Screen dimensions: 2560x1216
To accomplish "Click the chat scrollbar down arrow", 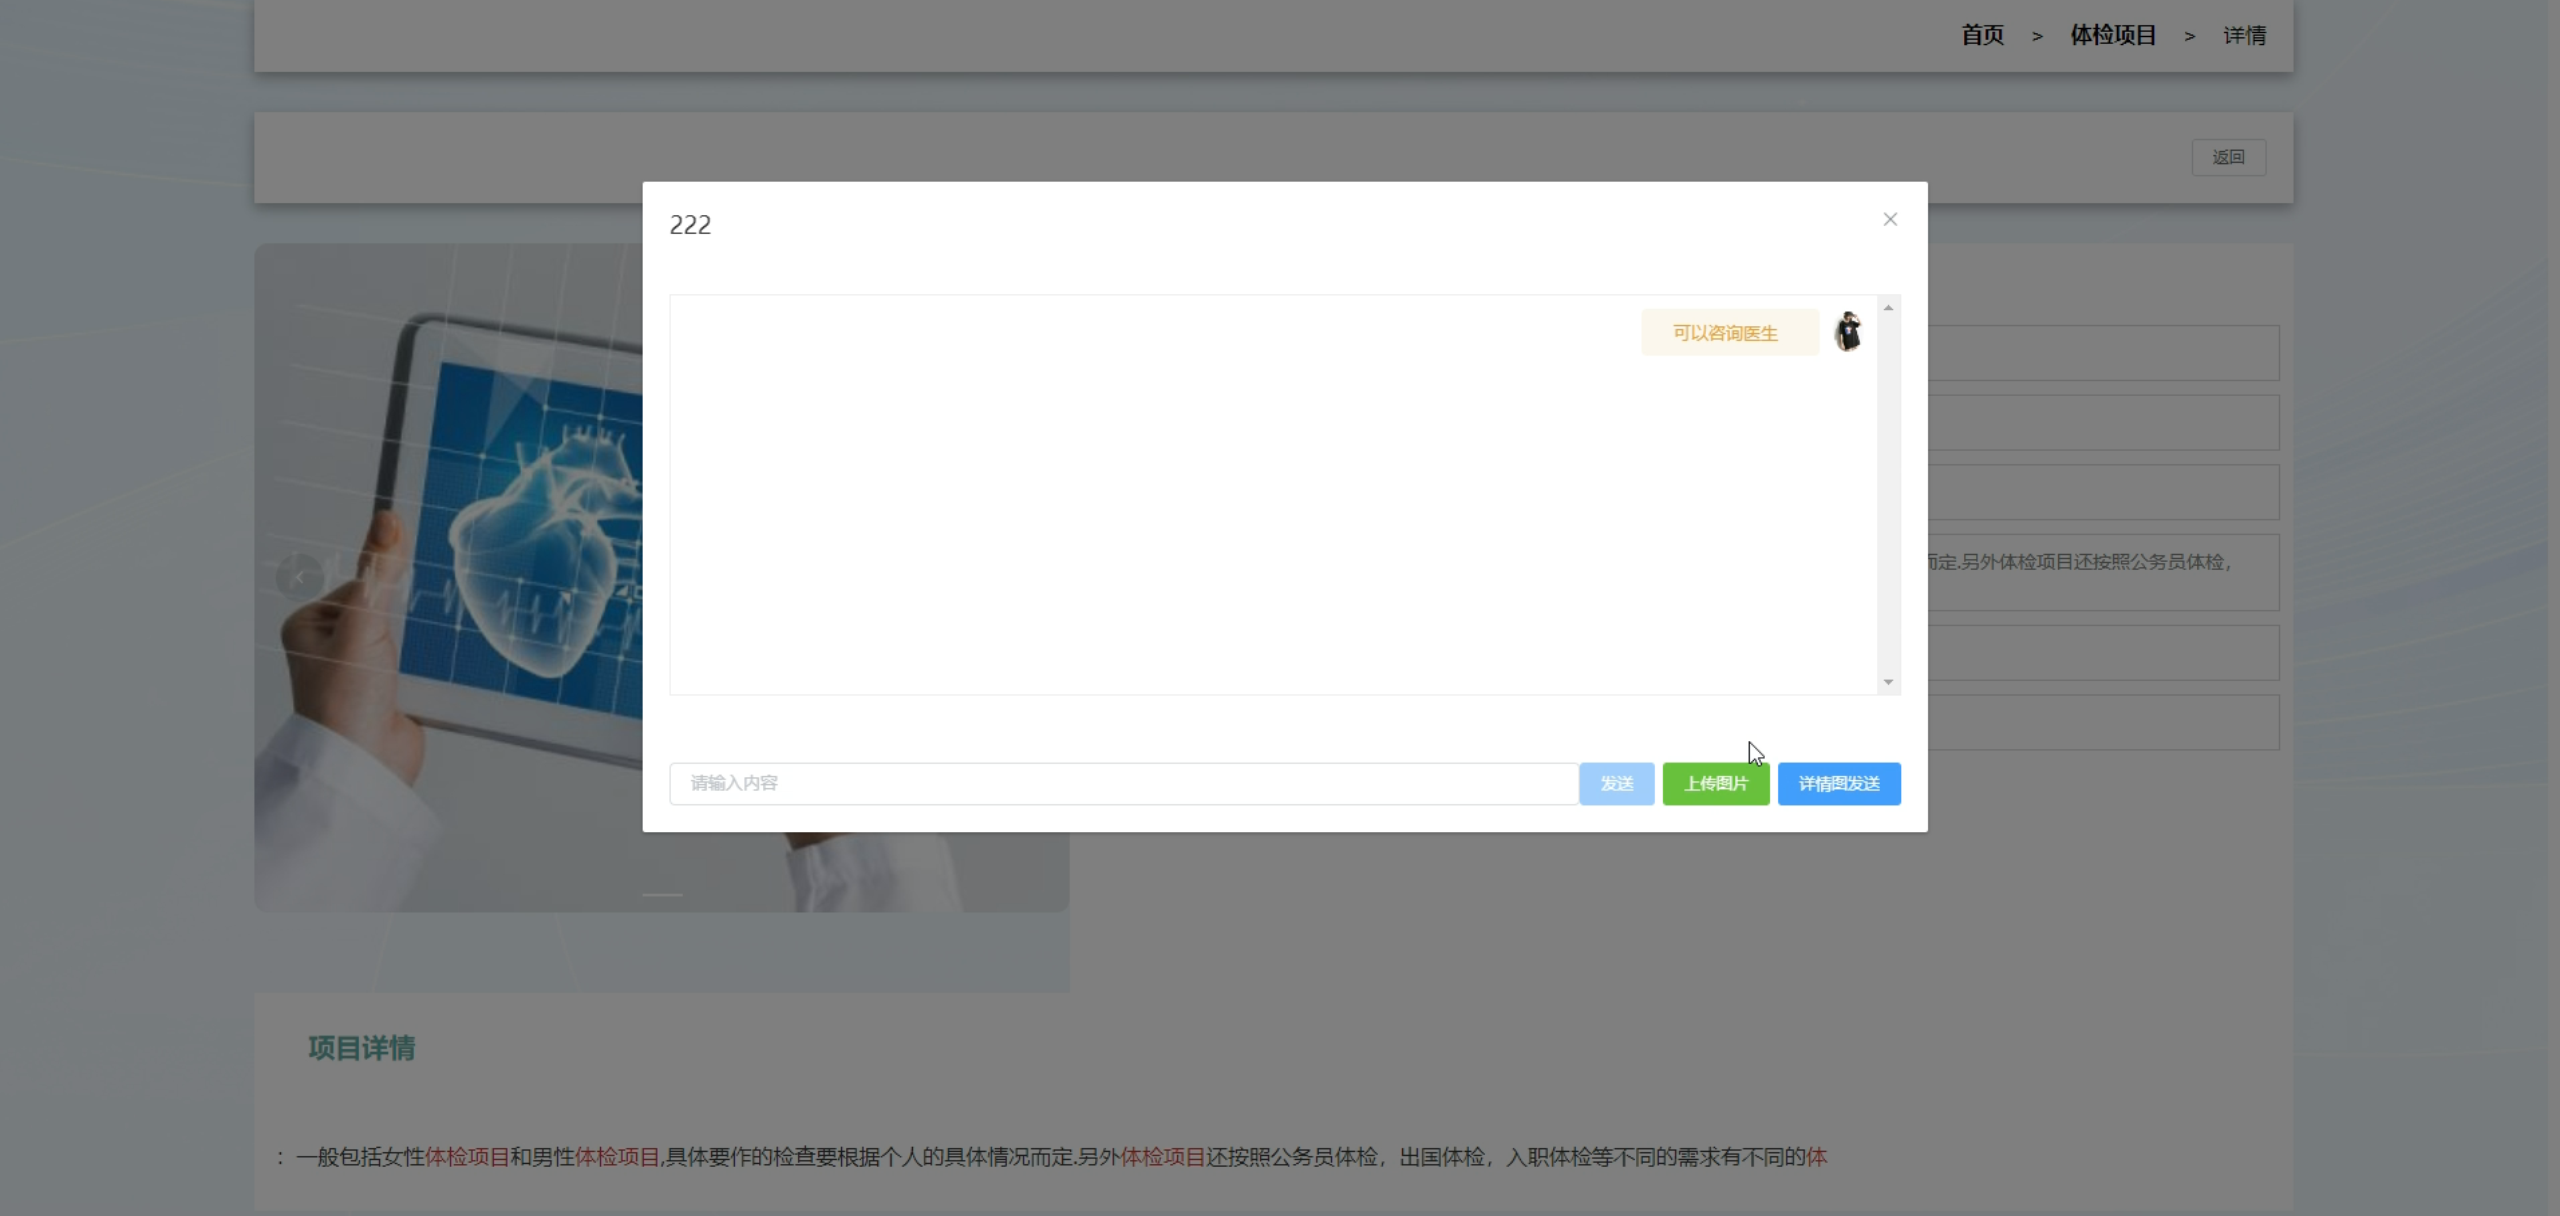I will 1888,682.
